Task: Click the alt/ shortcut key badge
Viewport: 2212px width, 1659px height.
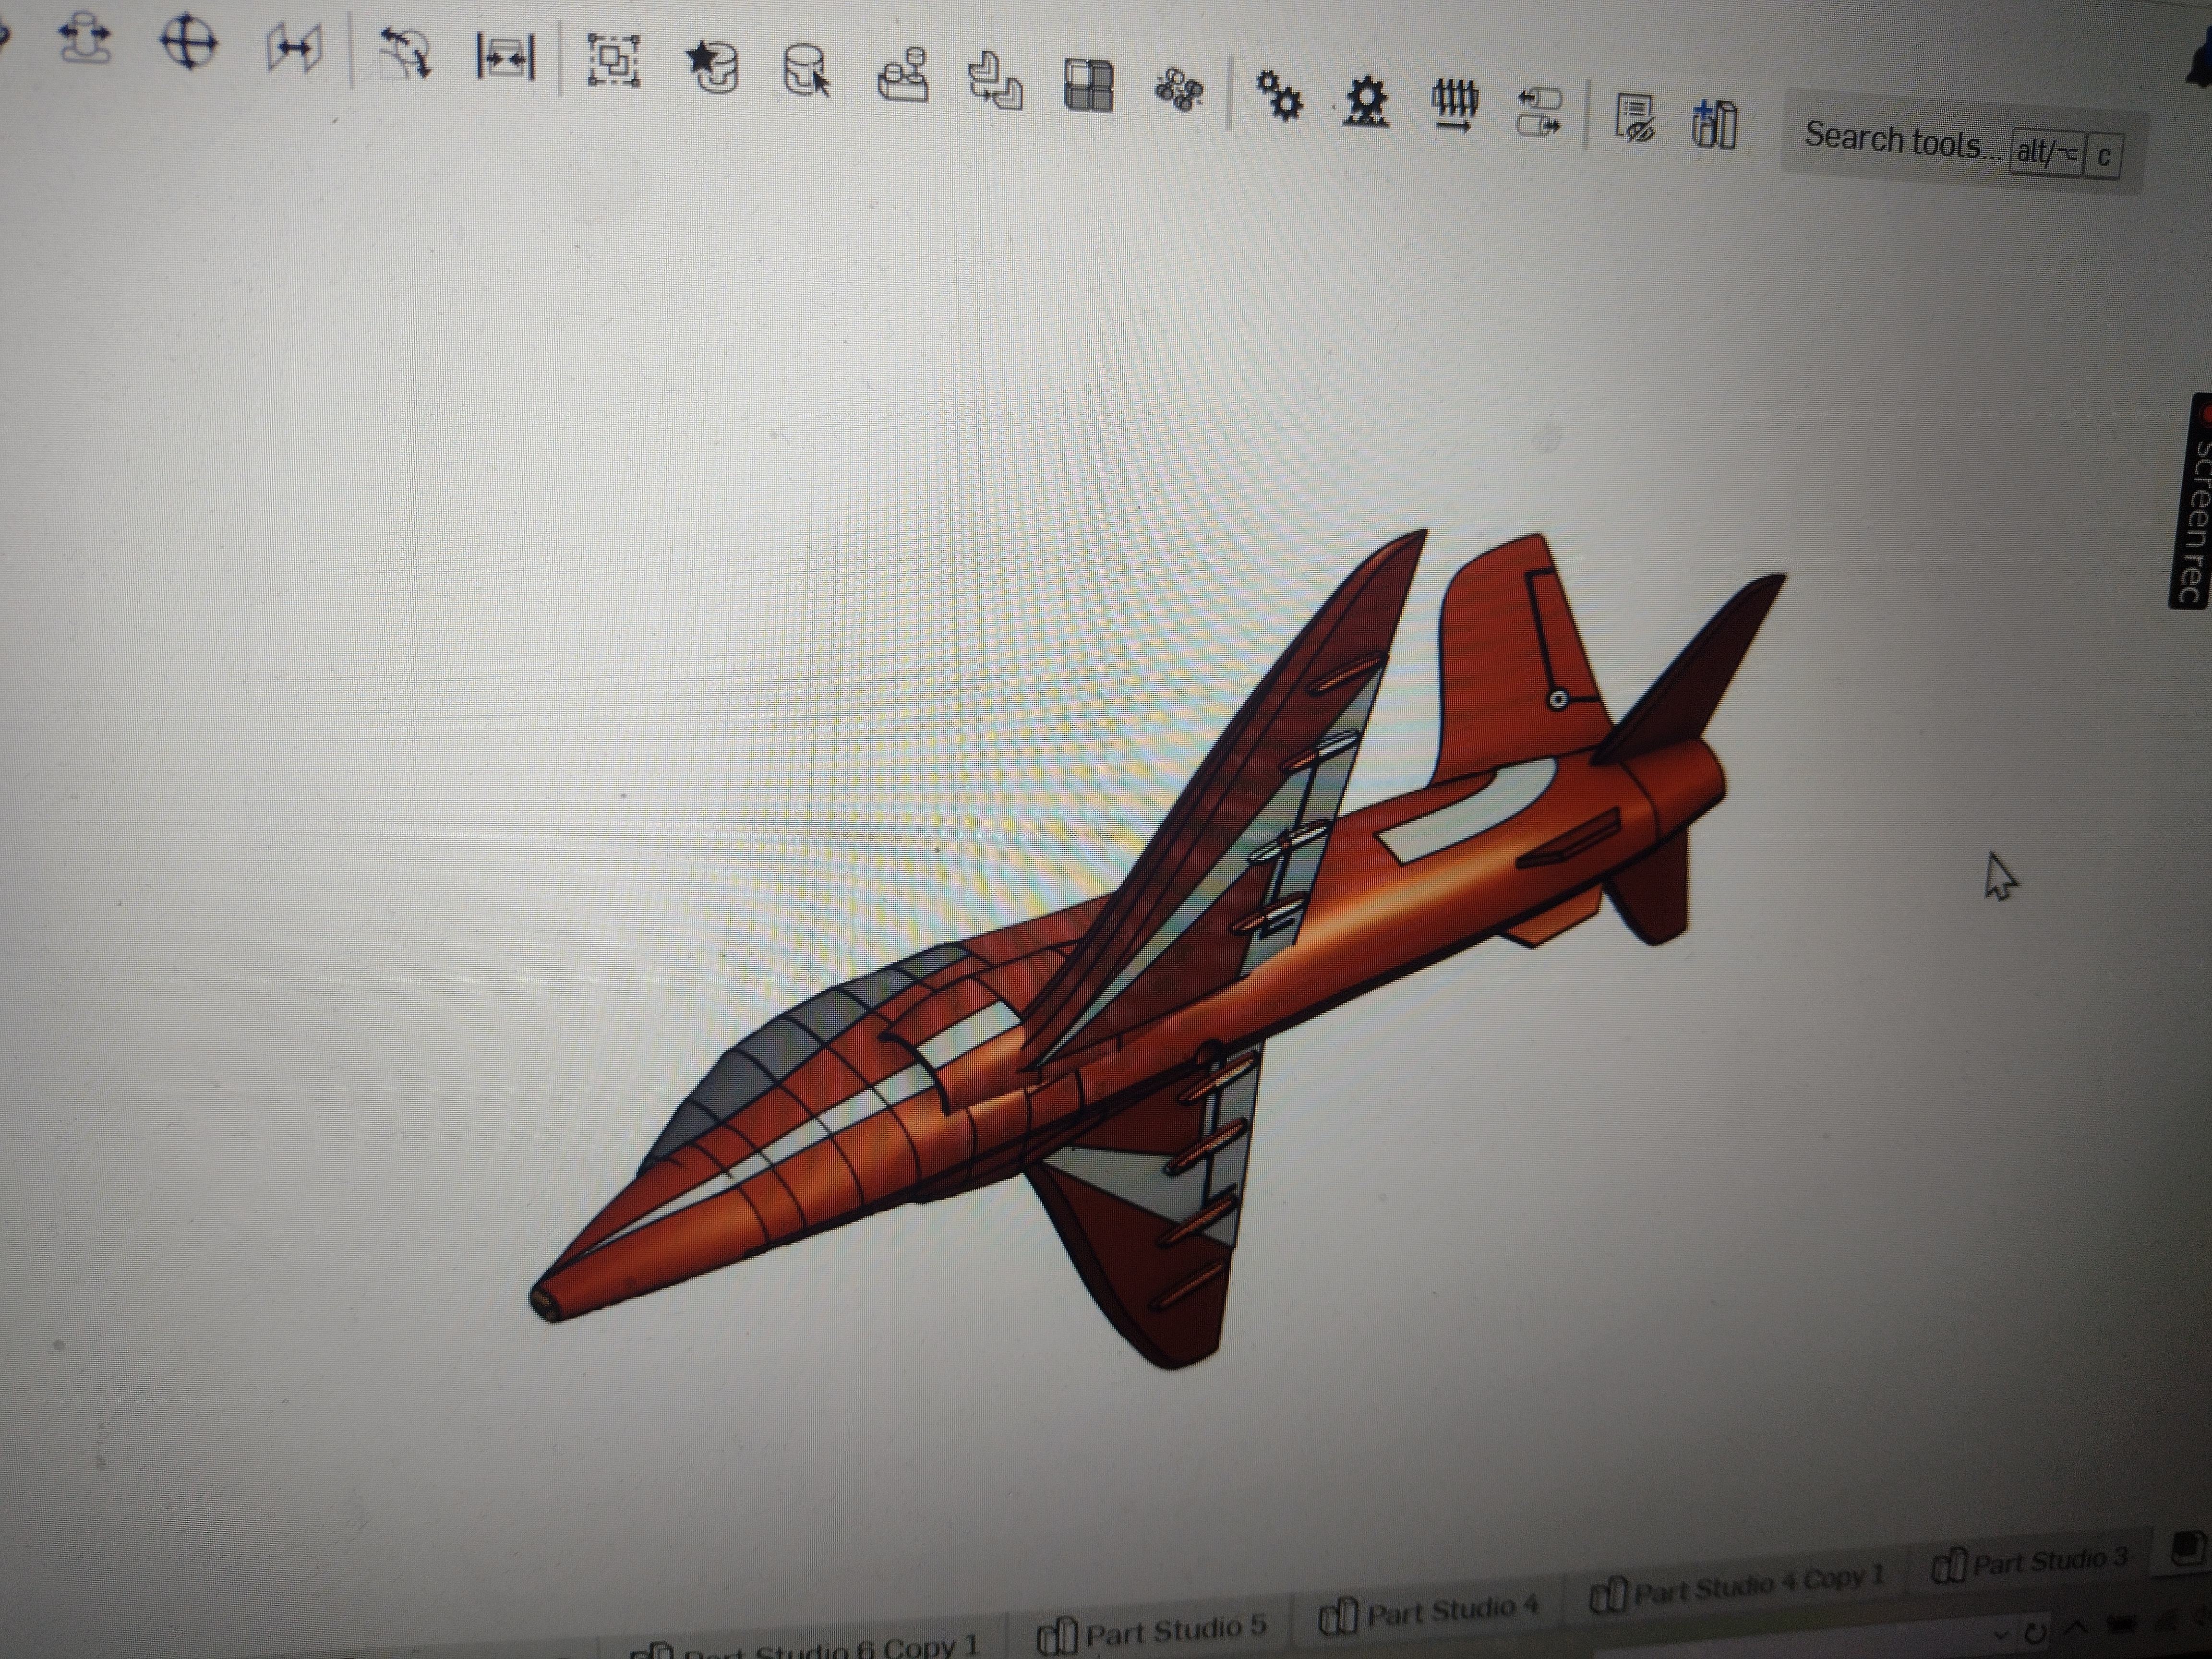Action: point(2046,153)
